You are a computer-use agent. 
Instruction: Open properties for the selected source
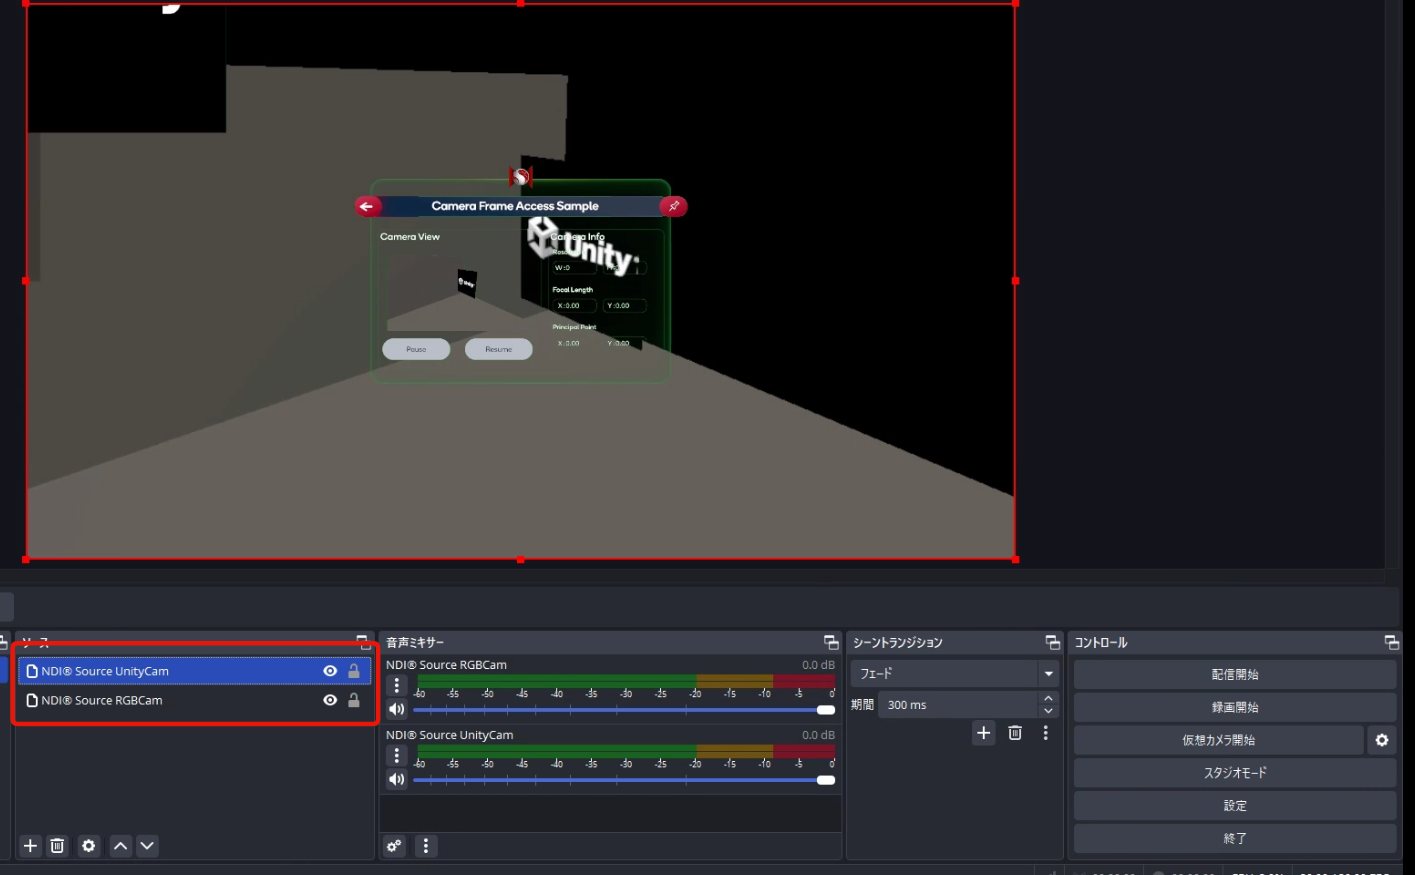[89, 846]
